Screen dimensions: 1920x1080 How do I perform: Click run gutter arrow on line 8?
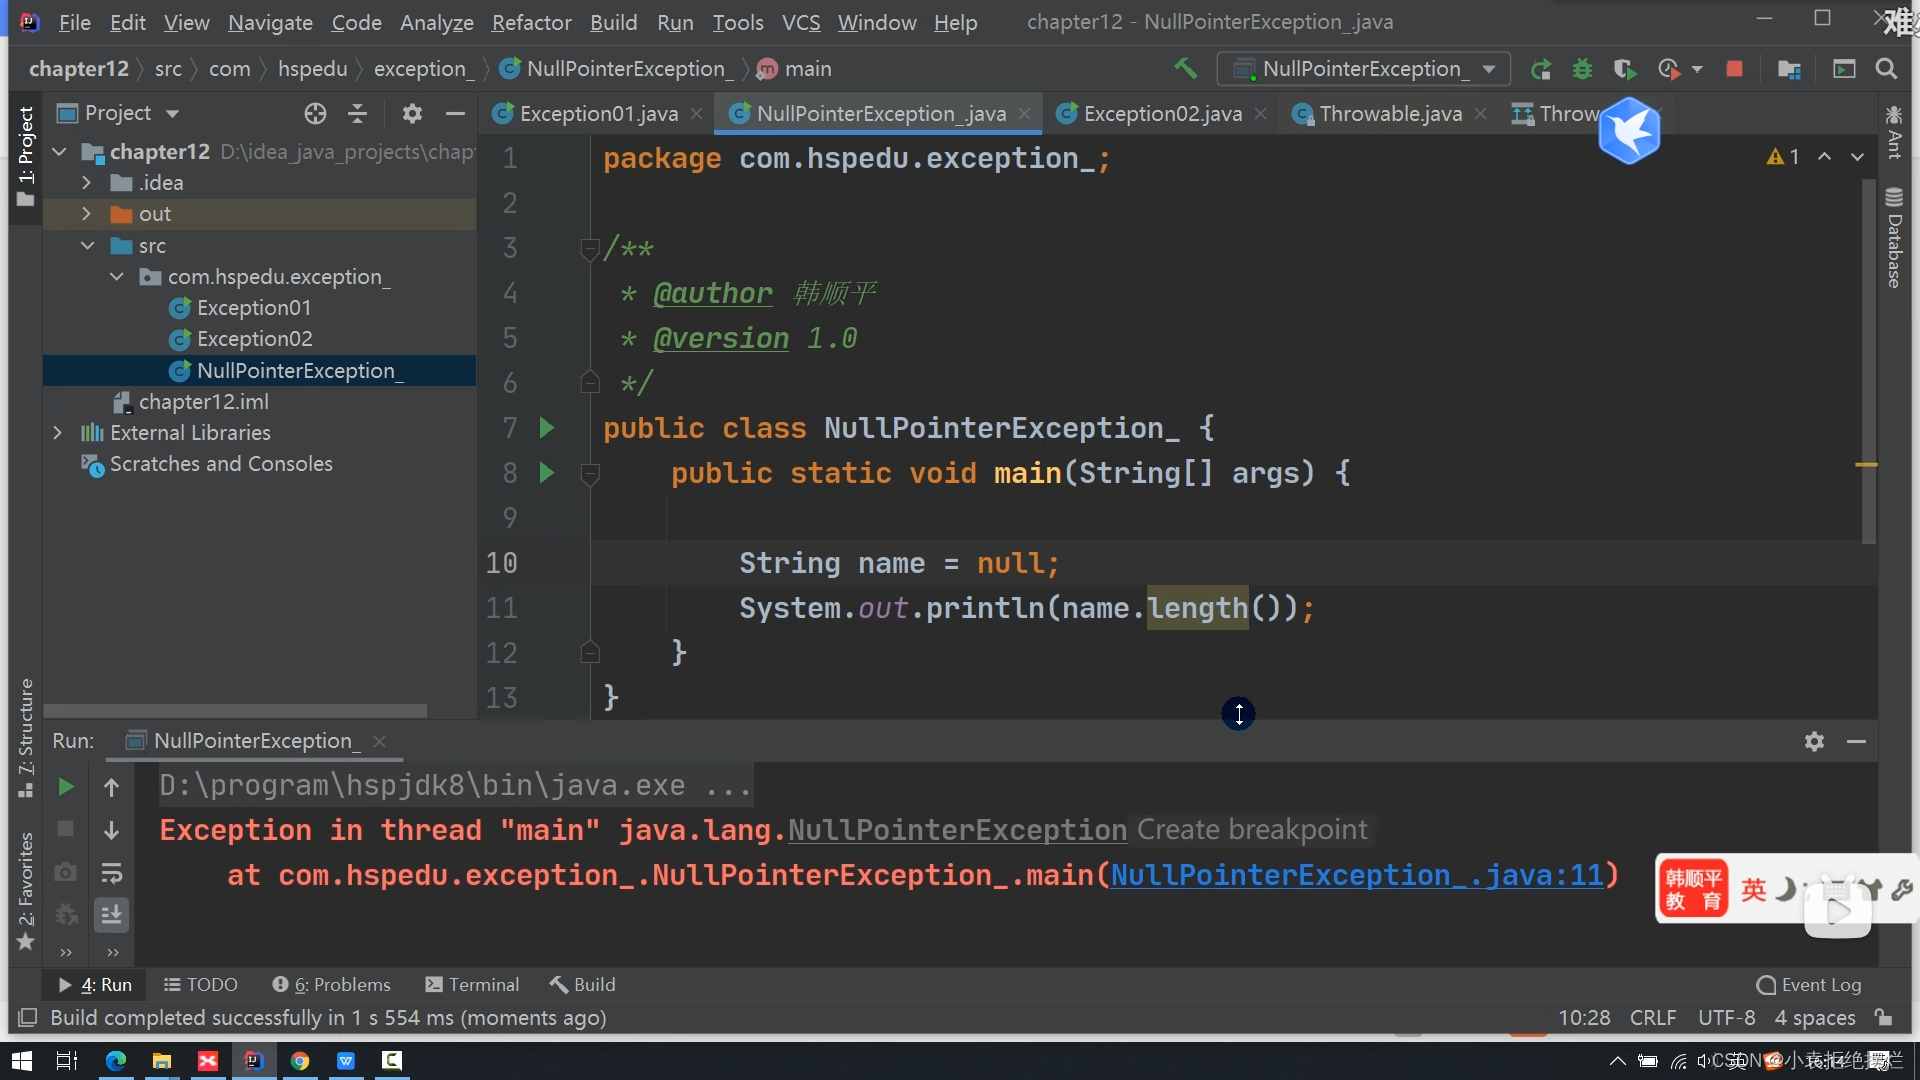pos(546,473)
